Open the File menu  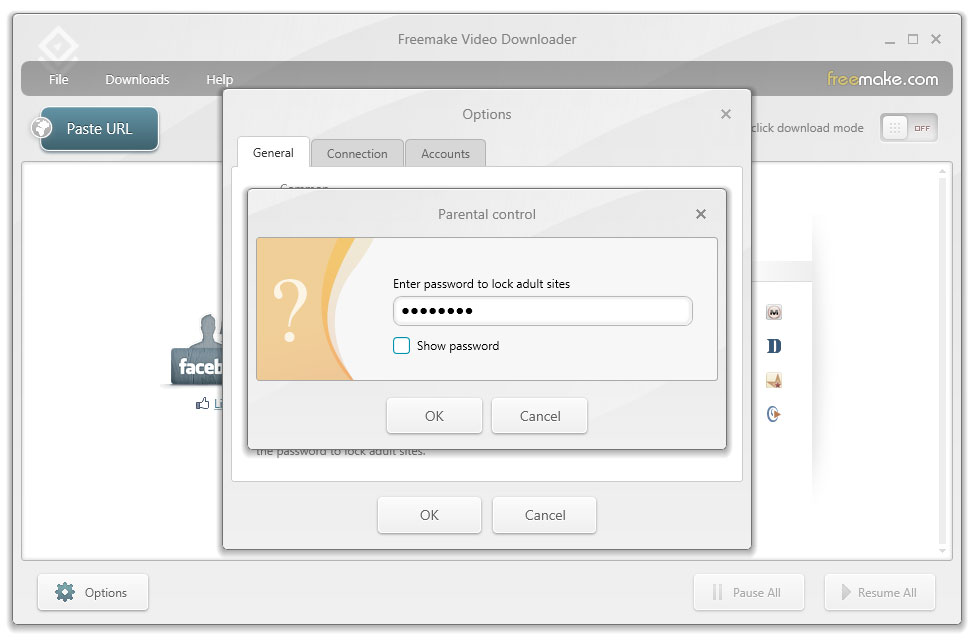point(59,79)
